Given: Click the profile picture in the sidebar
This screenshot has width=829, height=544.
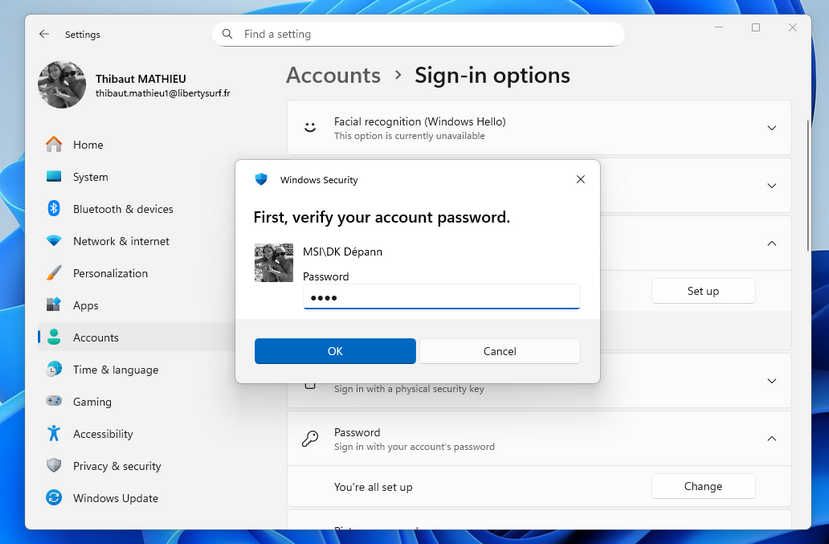Looking at the screenshot, I should coord(62,85).
